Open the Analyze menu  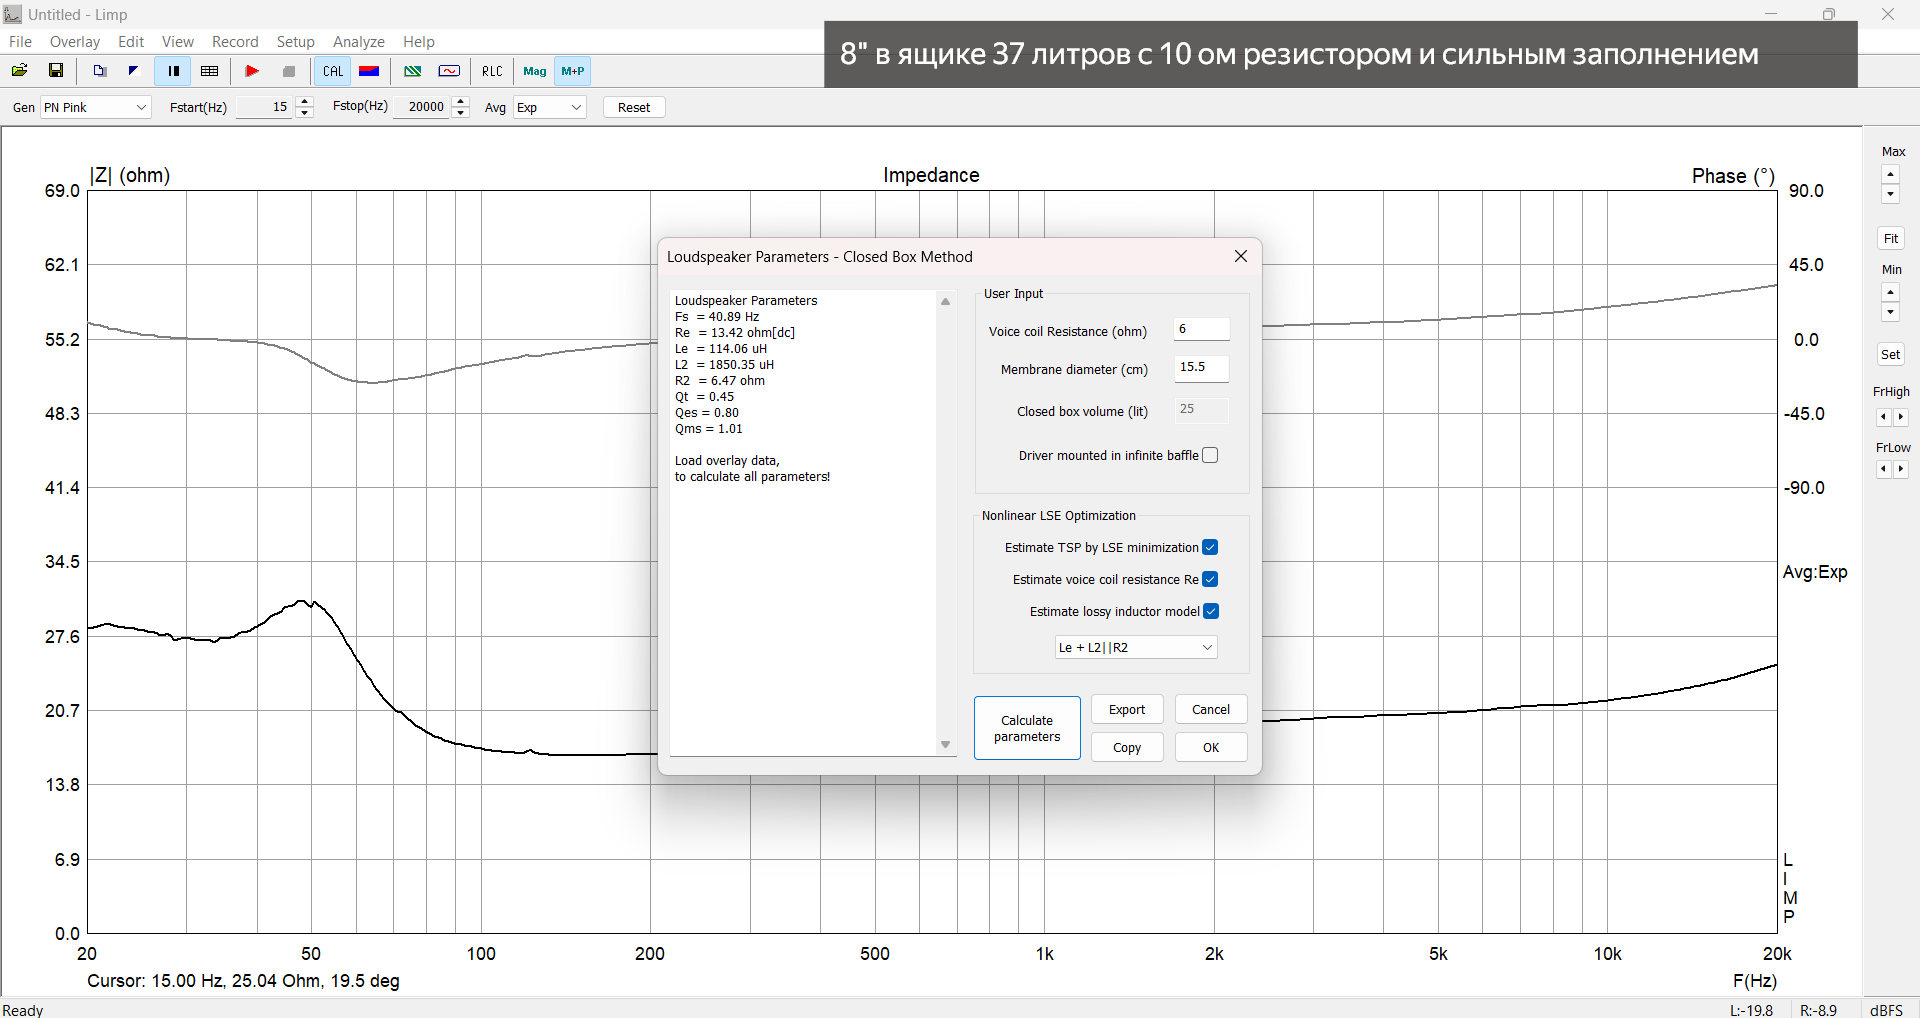pyautogui.click(x=359, y=42)
